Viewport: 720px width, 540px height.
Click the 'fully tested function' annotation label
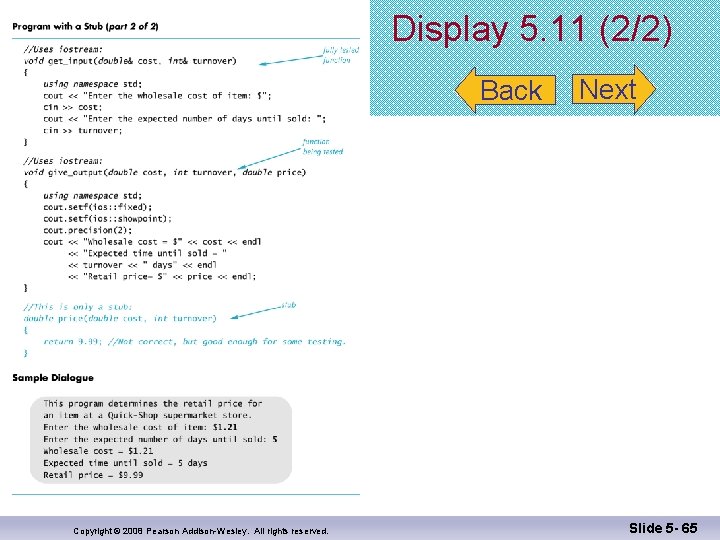point(340,55)
